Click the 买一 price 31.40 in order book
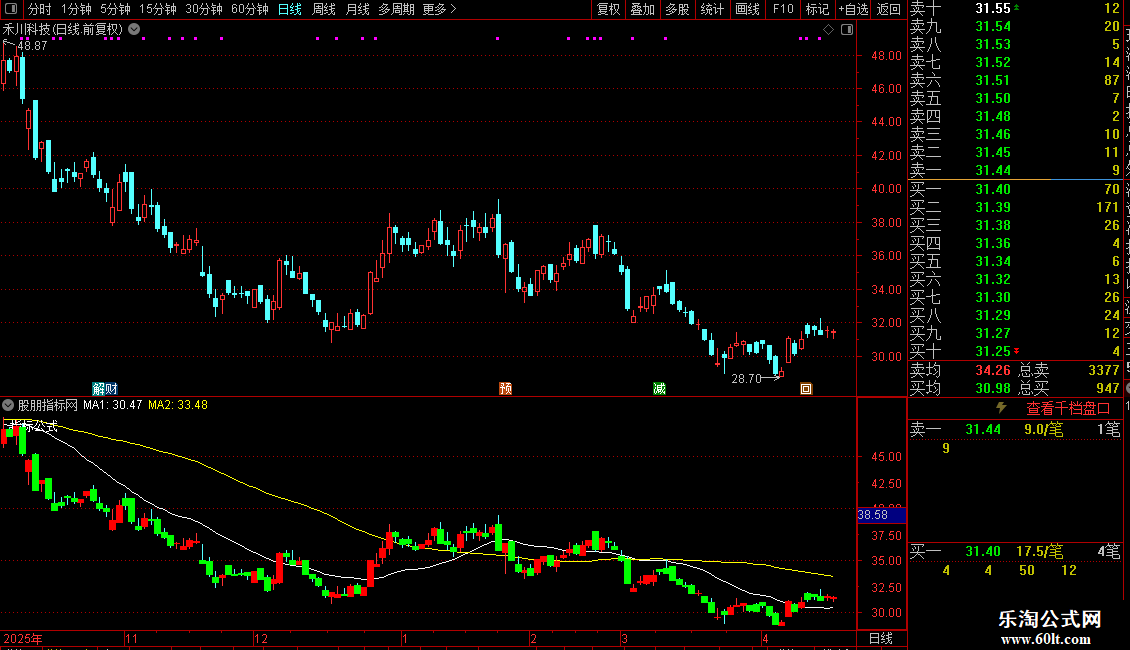1130x650 pixels. coord(993,189)
